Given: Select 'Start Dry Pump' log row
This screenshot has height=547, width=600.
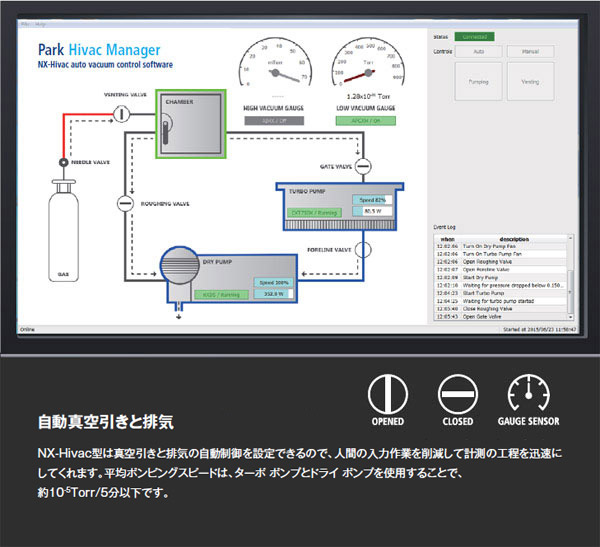Looking at the screenshot, I should pos(501,278).
